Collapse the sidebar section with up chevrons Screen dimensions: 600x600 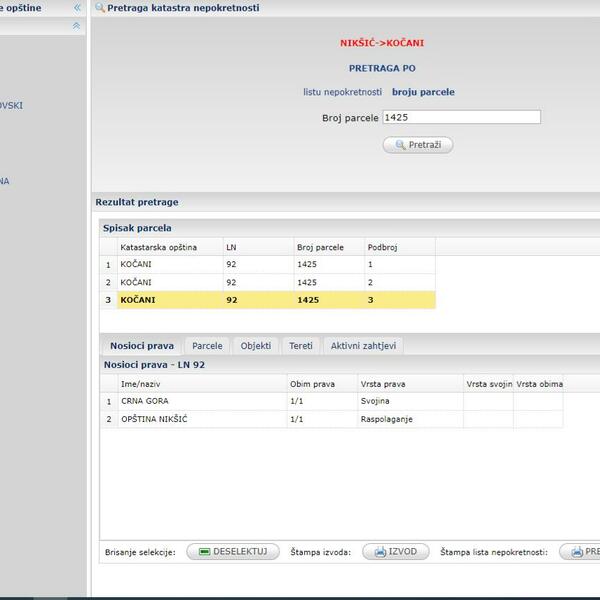click(x=77, y=26)
